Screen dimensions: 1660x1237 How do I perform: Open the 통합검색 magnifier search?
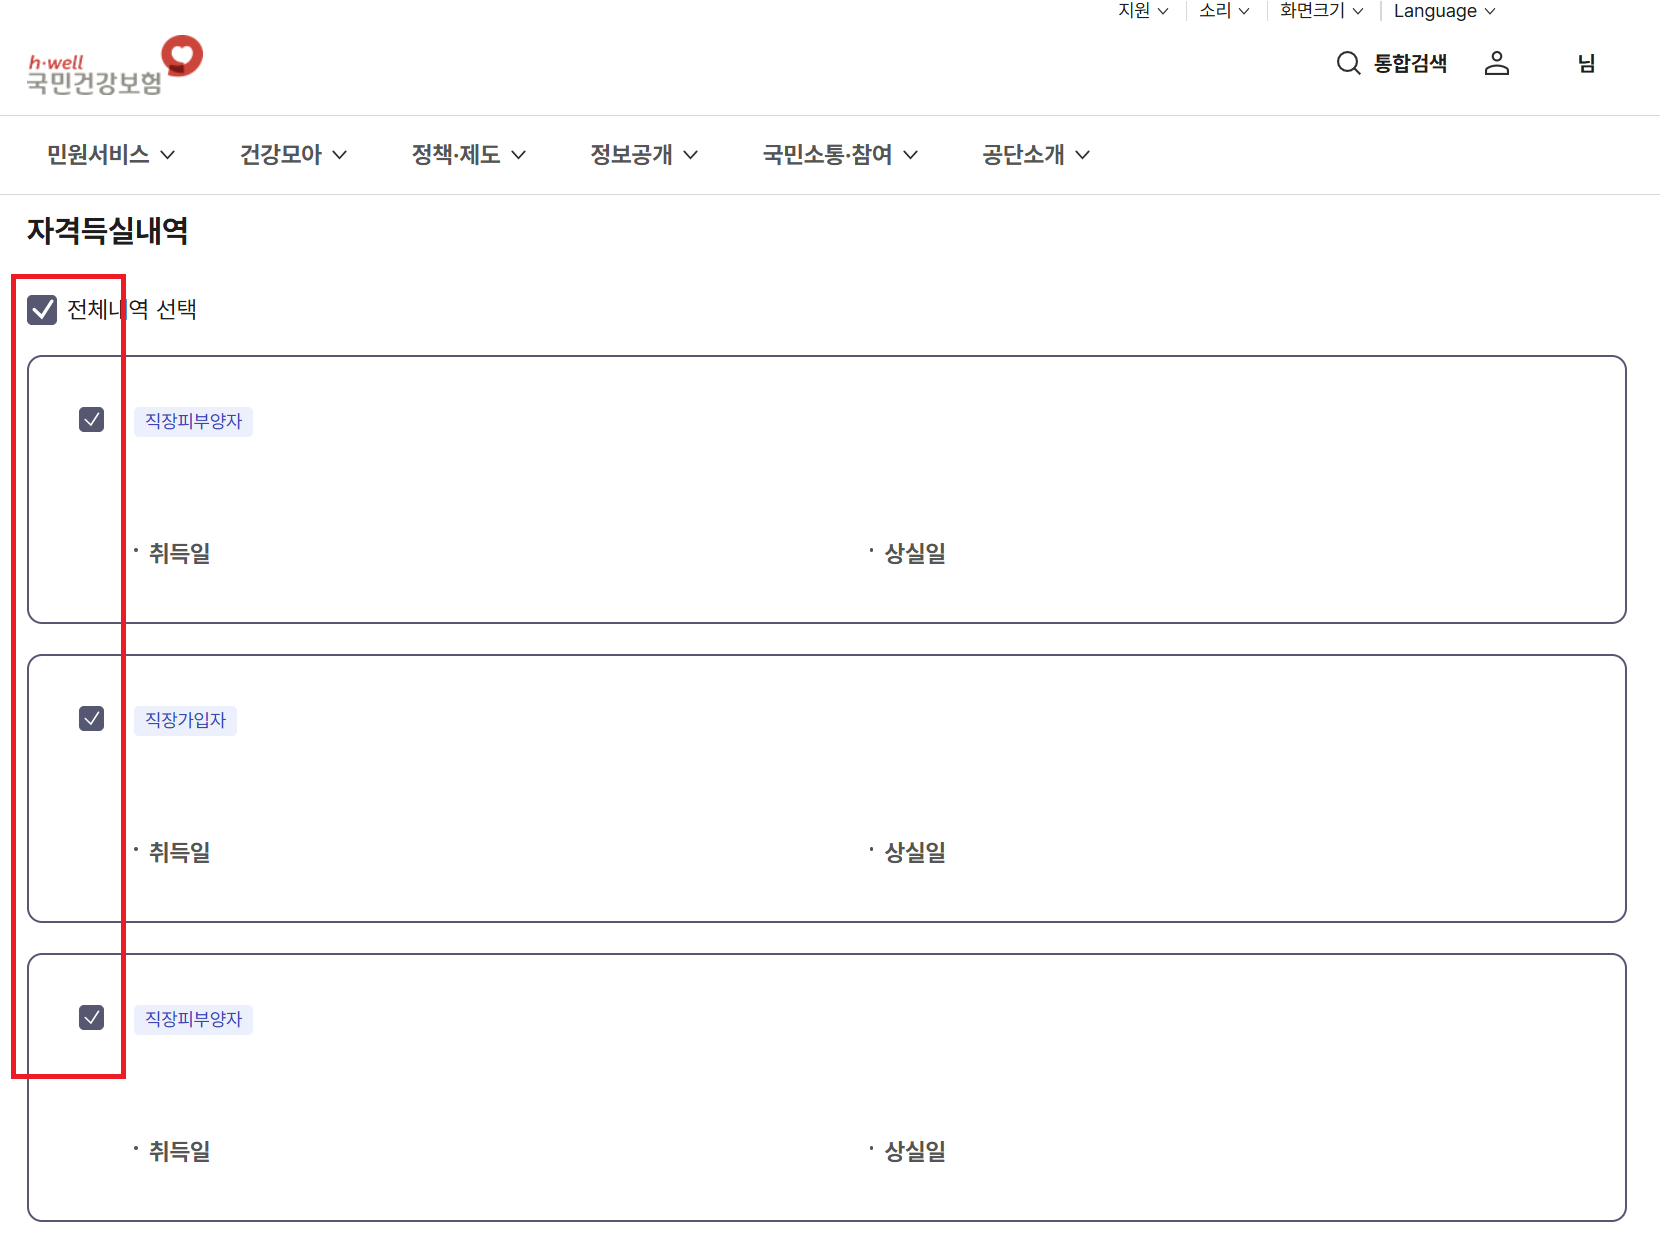point(1348,63)
